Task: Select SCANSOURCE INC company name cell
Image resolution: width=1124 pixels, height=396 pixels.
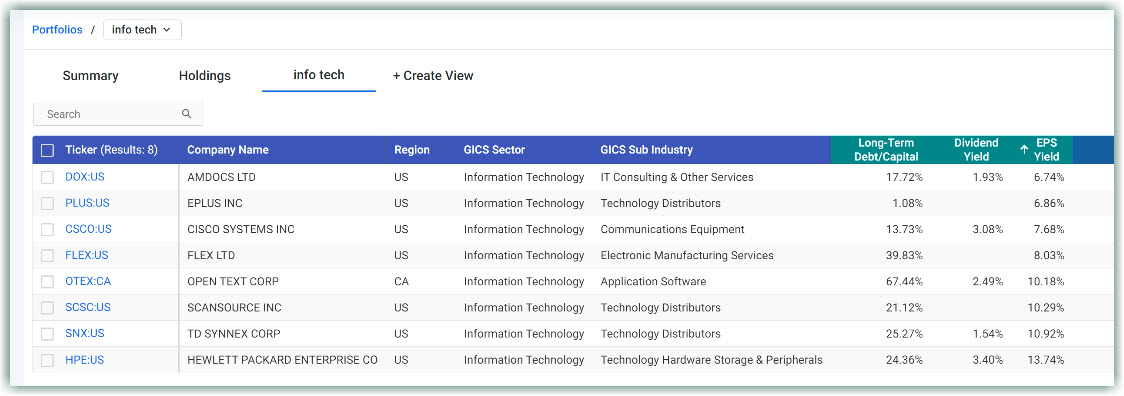Action: point(234,307)
